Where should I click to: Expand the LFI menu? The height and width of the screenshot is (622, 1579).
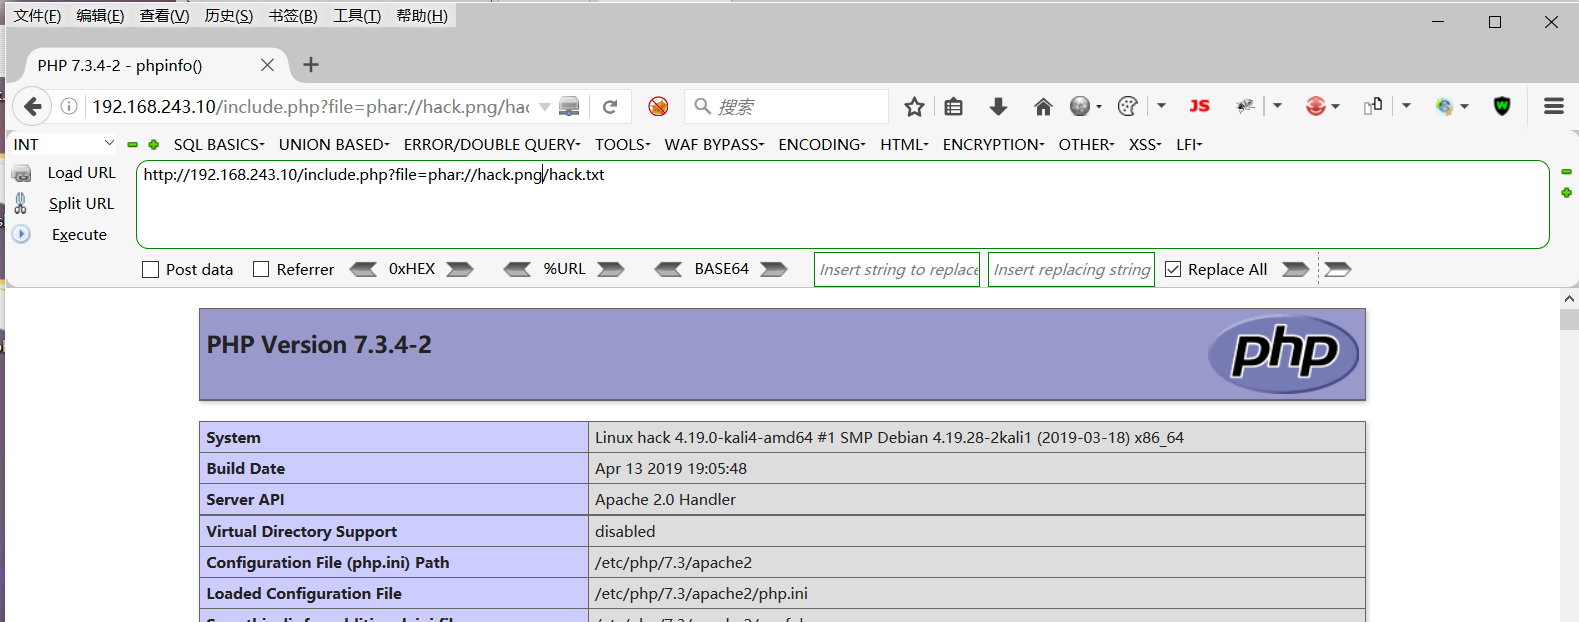pos(1190,145)
